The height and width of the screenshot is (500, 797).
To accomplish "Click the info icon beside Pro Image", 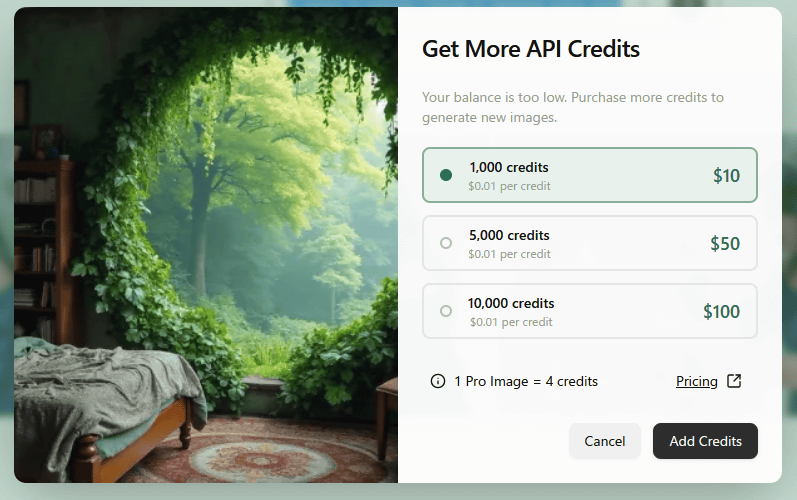I will point(438,381).
